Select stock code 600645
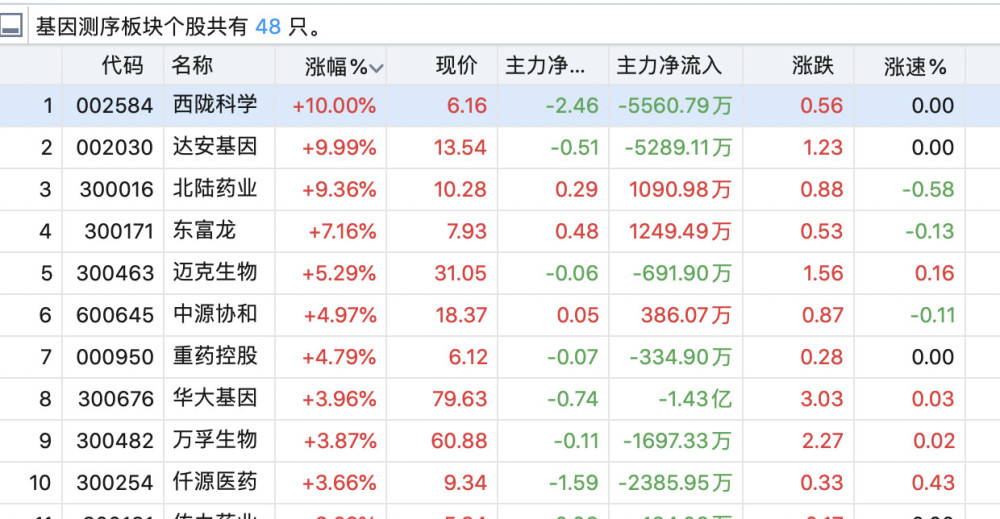This screenshot has width=1000, height=519. coord(115,315)
